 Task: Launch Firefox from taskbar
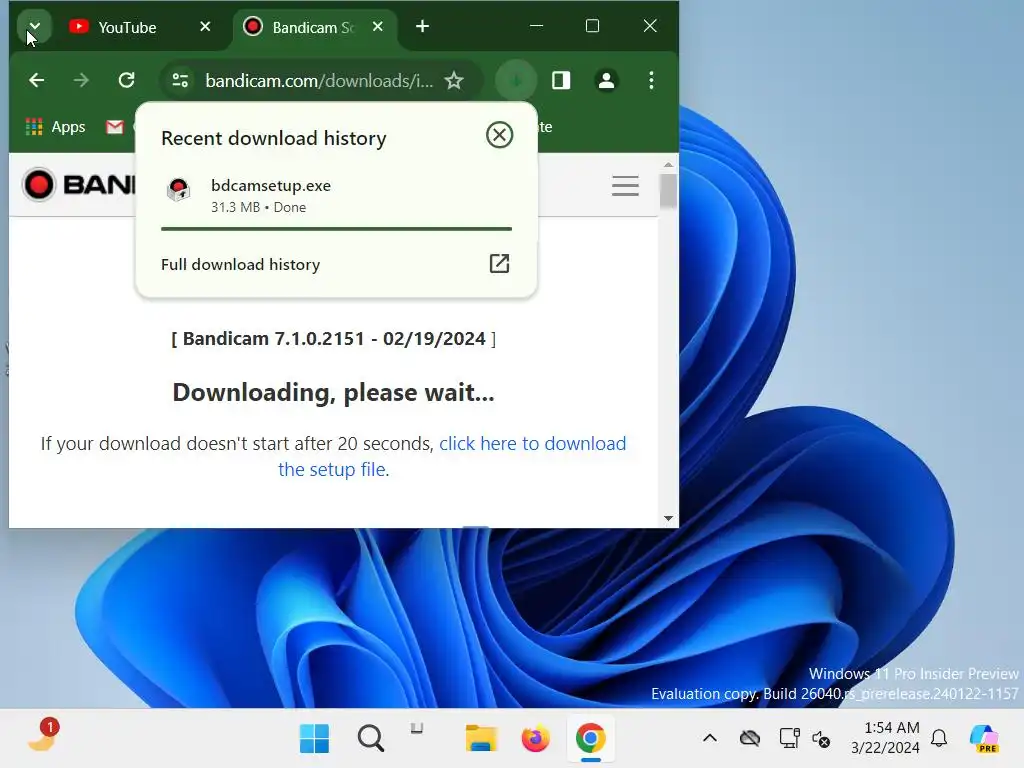coord(536,739)
